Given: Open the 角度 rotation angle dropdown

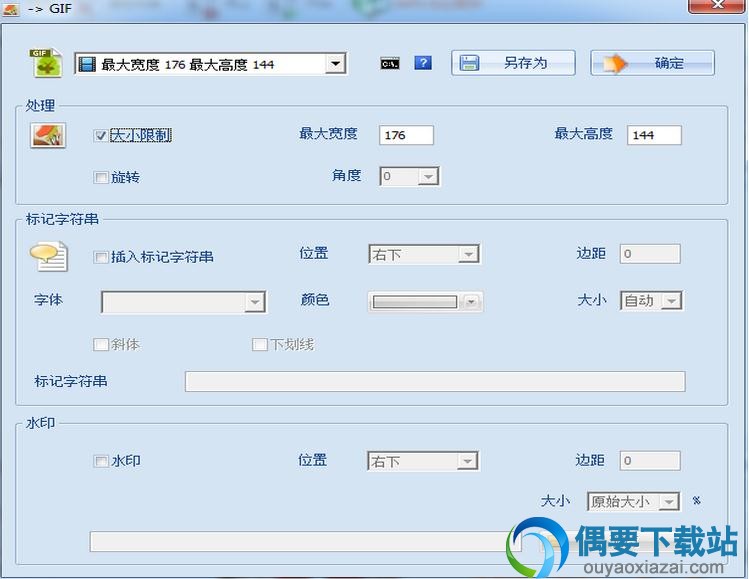Looking at the screenshot, I should (409, 176).
